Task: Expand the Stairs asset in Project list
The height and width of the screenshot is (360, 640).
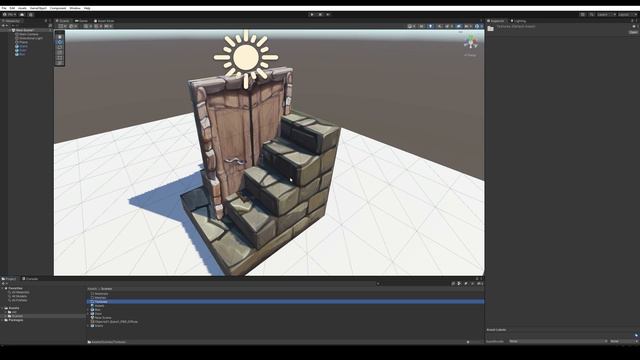Action: pyautogui.click(x=88, y=326)
